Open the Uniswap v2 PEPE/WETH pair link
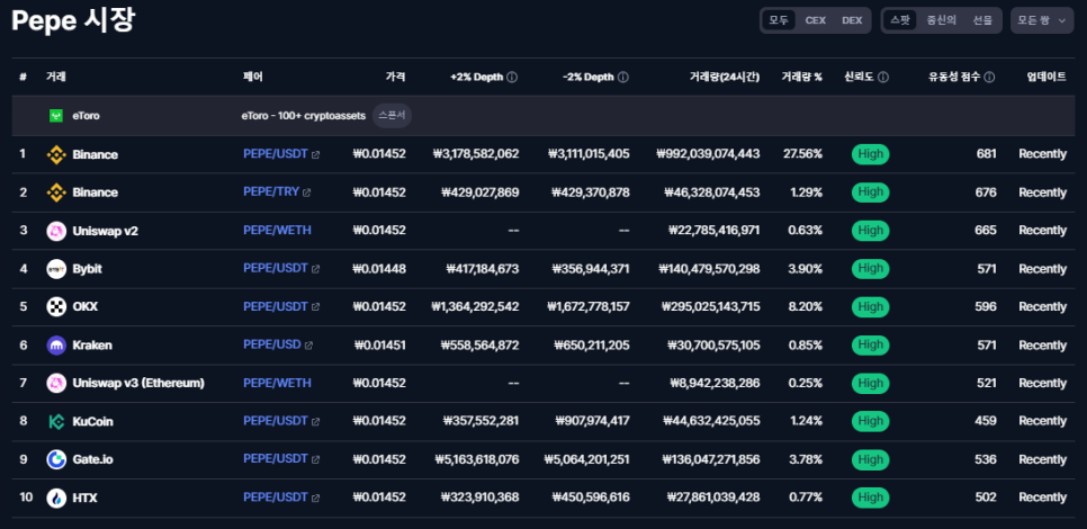 point(277,230)
